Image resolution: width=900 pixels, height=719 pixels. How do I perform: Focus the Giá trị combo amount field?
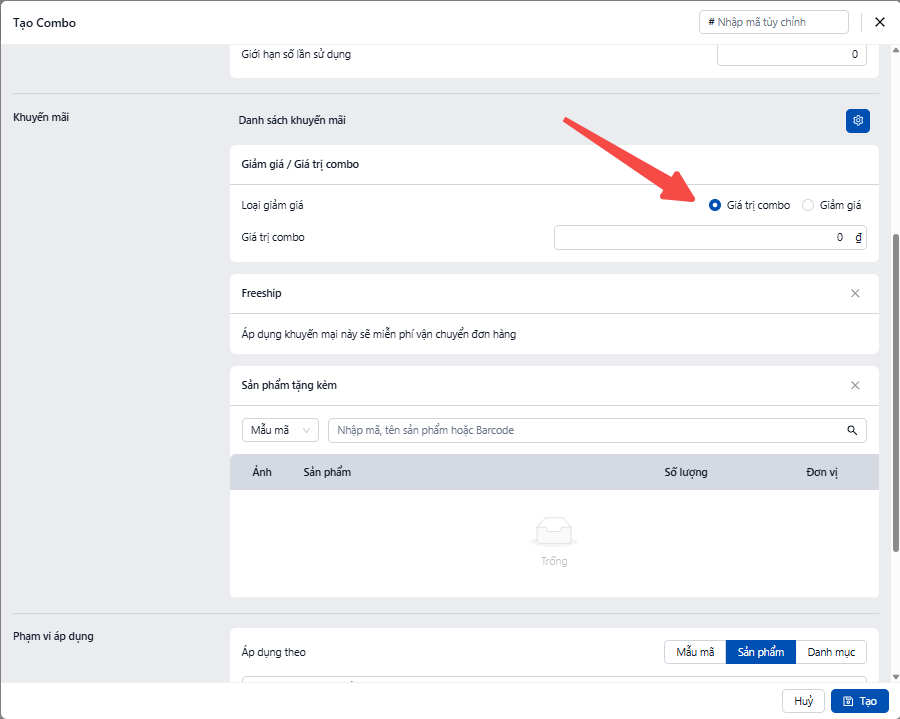(x=700, y=238)
